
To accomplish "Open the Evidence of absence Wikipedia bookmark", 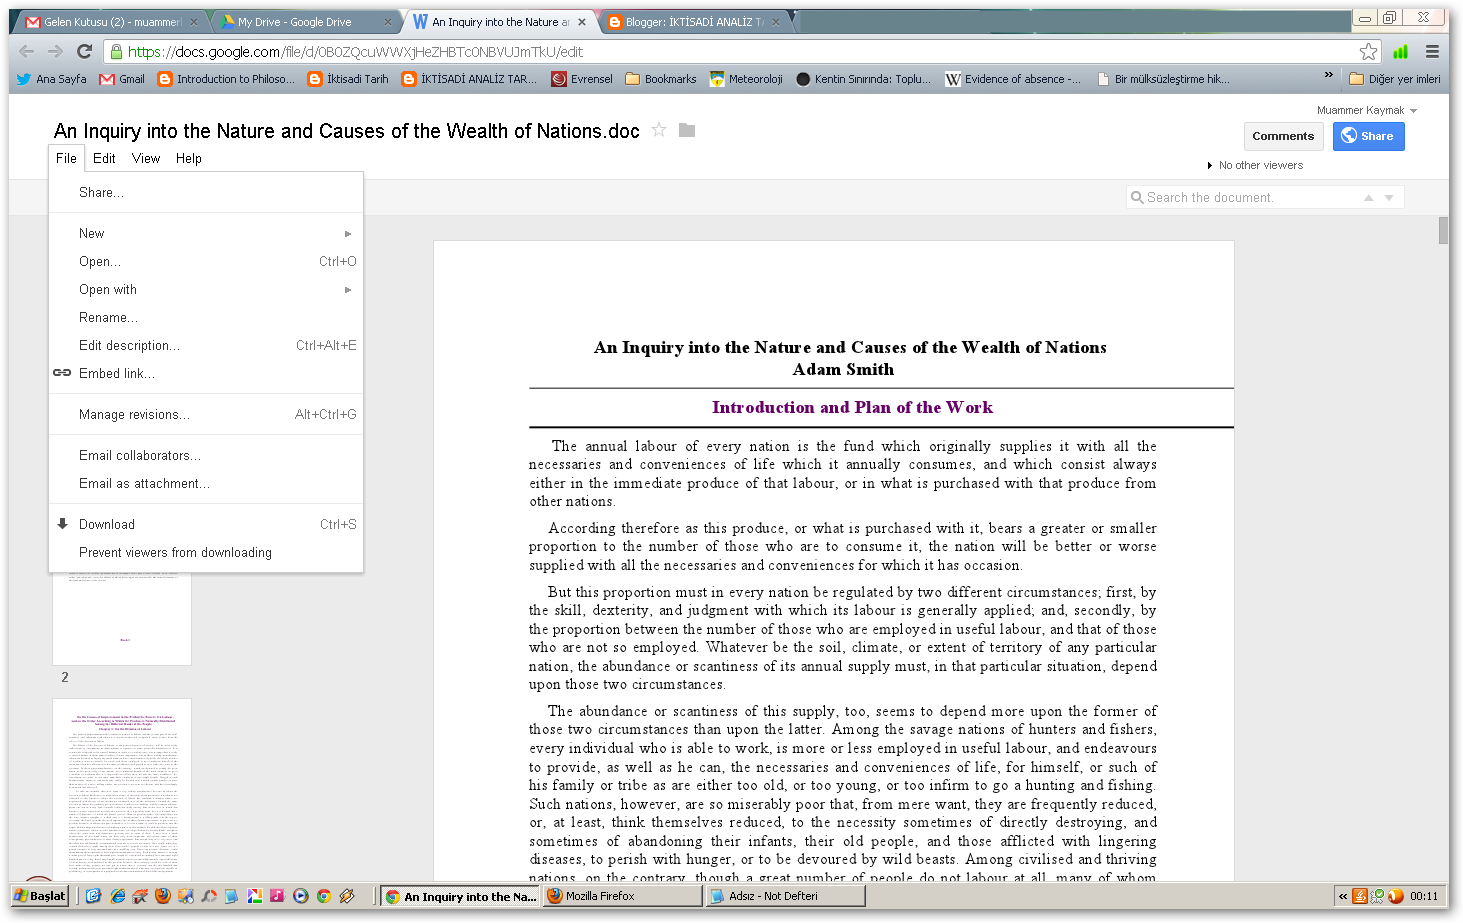I will (x=1013, y=79).
